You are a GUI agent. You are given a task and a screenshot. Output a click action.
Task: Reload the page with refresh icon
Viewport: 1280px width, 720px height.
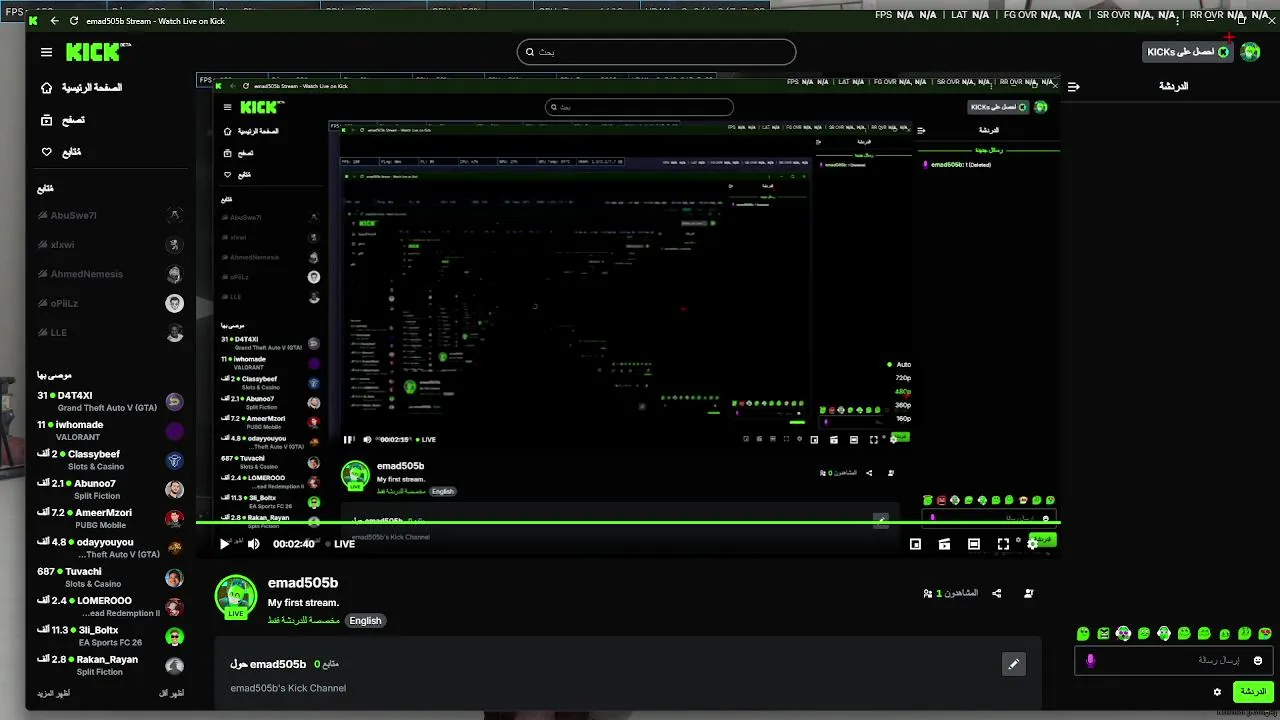(x=74, y=21)
